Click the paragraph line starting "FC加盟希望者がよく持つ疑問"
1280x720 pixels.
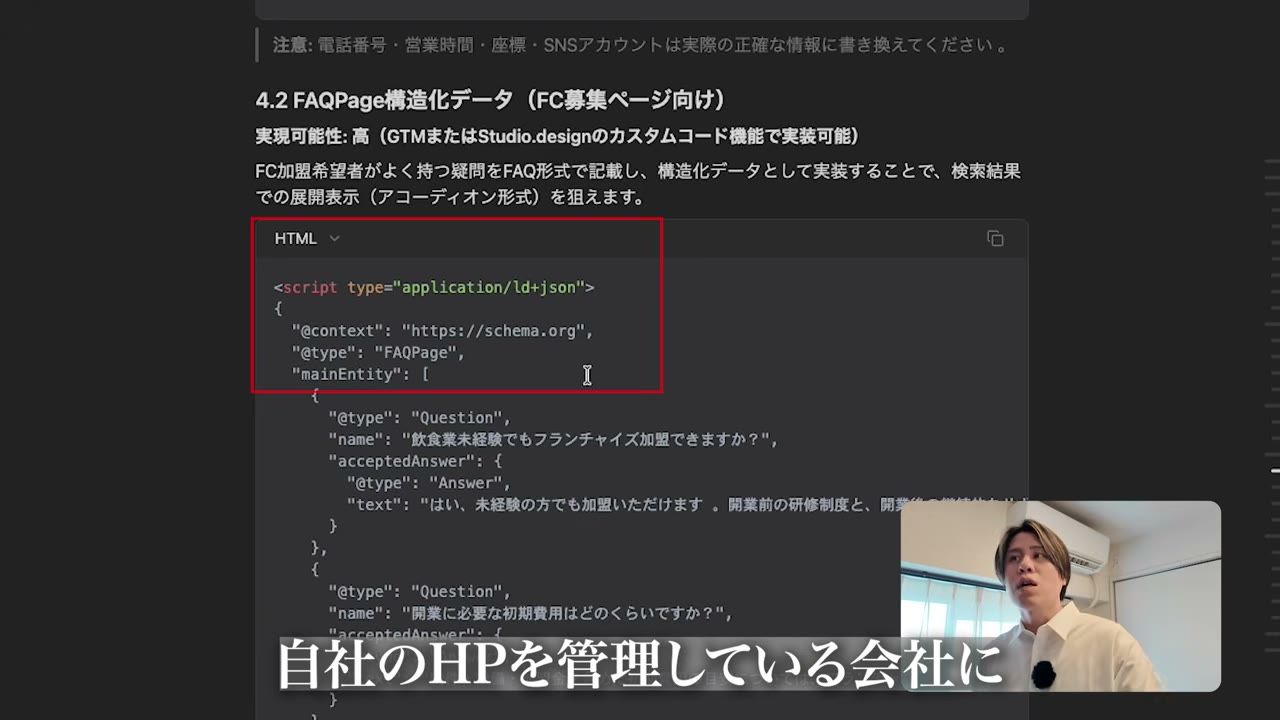pyautogui.click(x=638, y=171)
